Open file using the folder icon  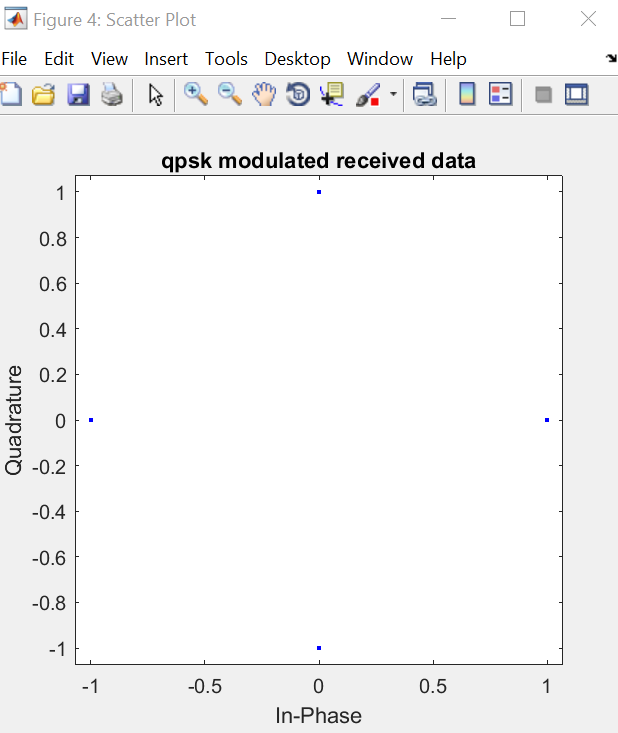(43, 94)
